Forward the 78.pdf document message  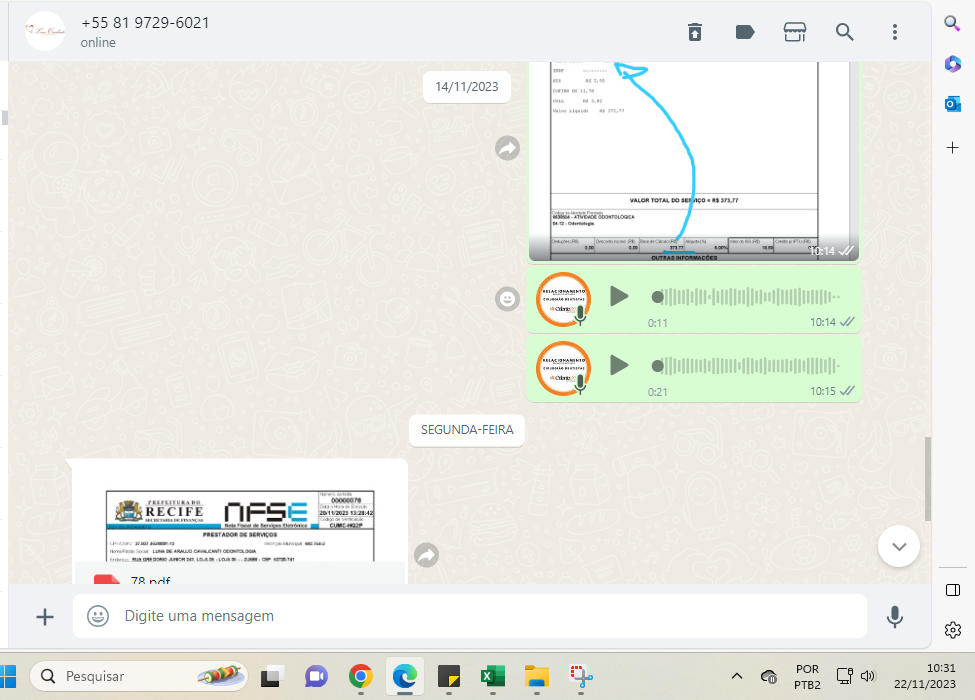[x=427, y=555]
